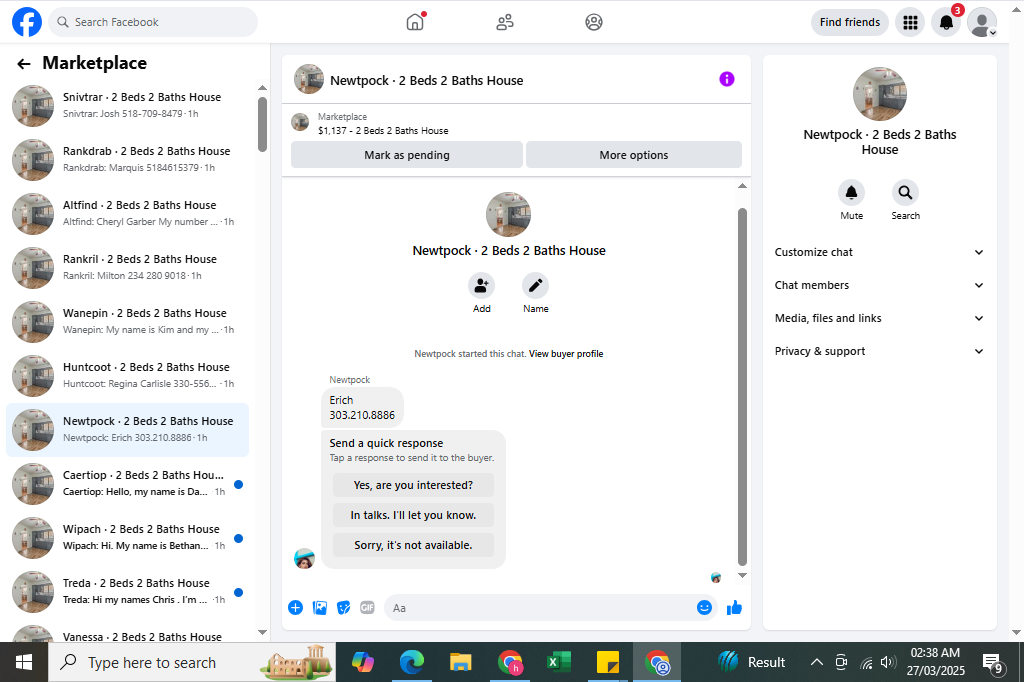
Task: Click the More options button
Action: (633, 155)
